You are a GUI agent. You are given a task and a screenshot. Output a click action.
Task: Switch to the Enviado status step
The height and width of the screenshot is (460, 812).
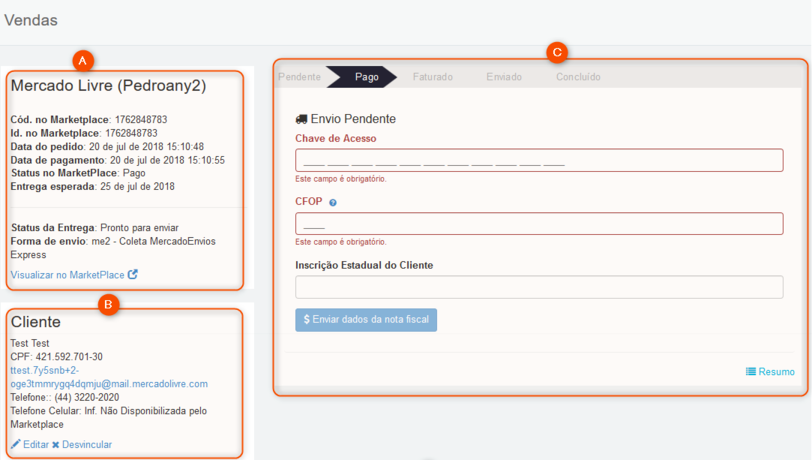click(x=504, y=77)
